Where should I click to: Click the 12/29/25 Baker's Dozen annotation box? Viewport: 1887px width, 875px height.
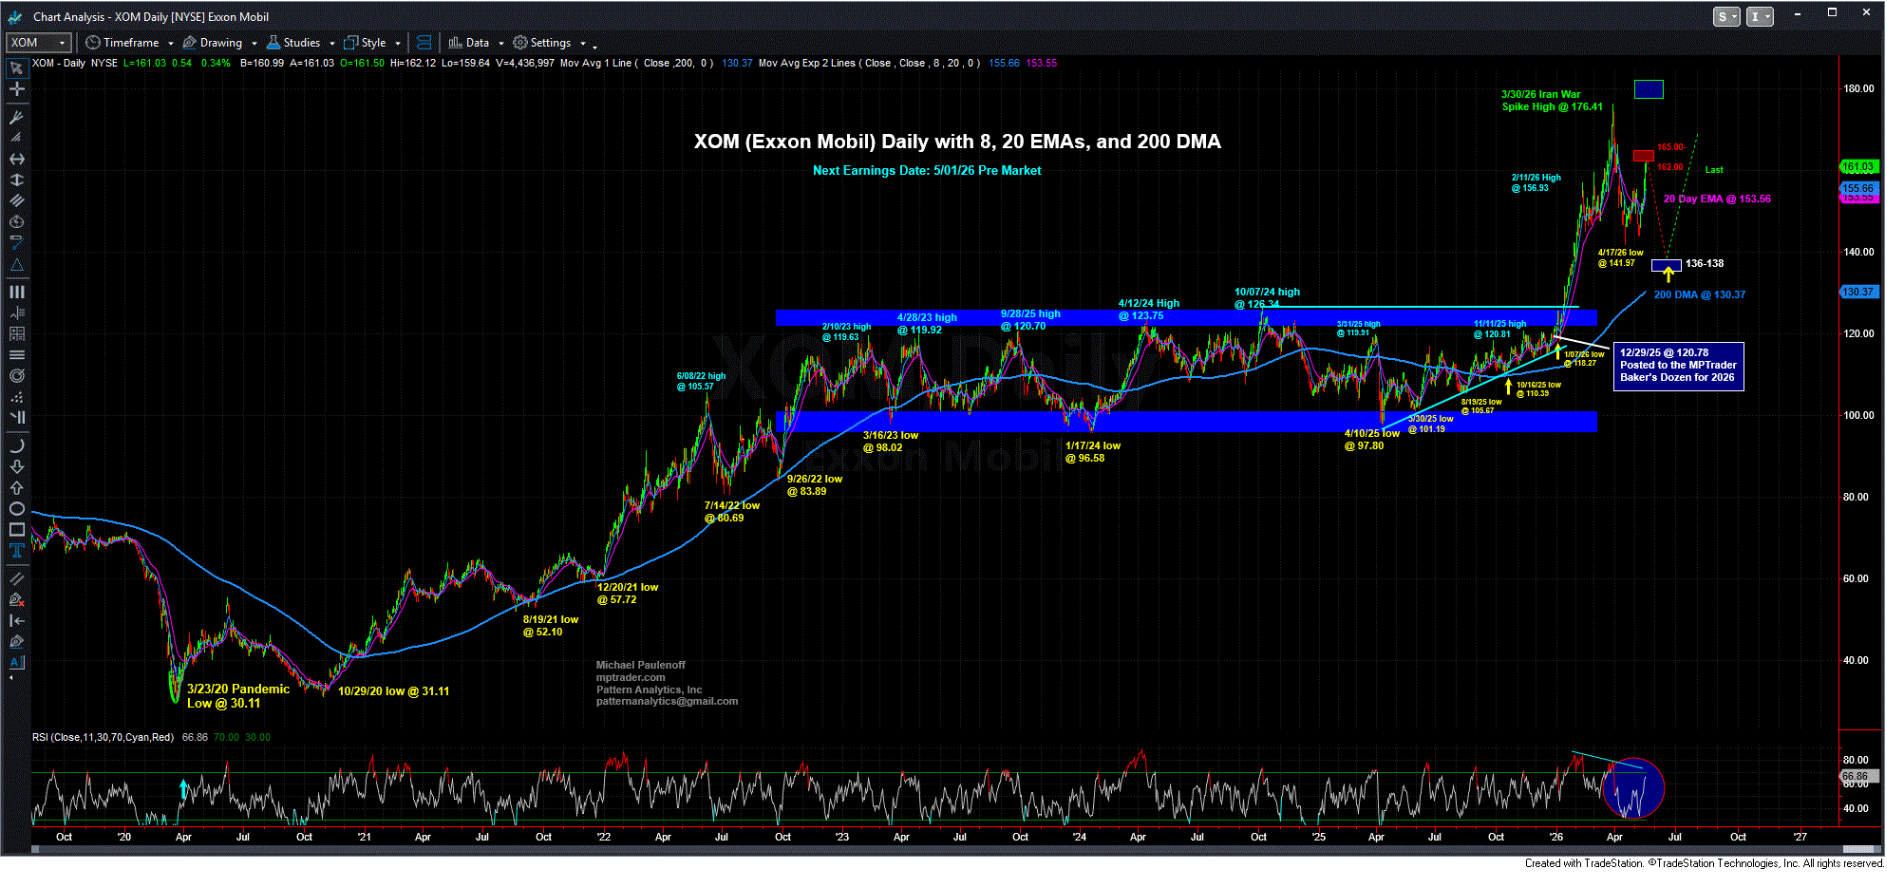tap(1678, 366)
